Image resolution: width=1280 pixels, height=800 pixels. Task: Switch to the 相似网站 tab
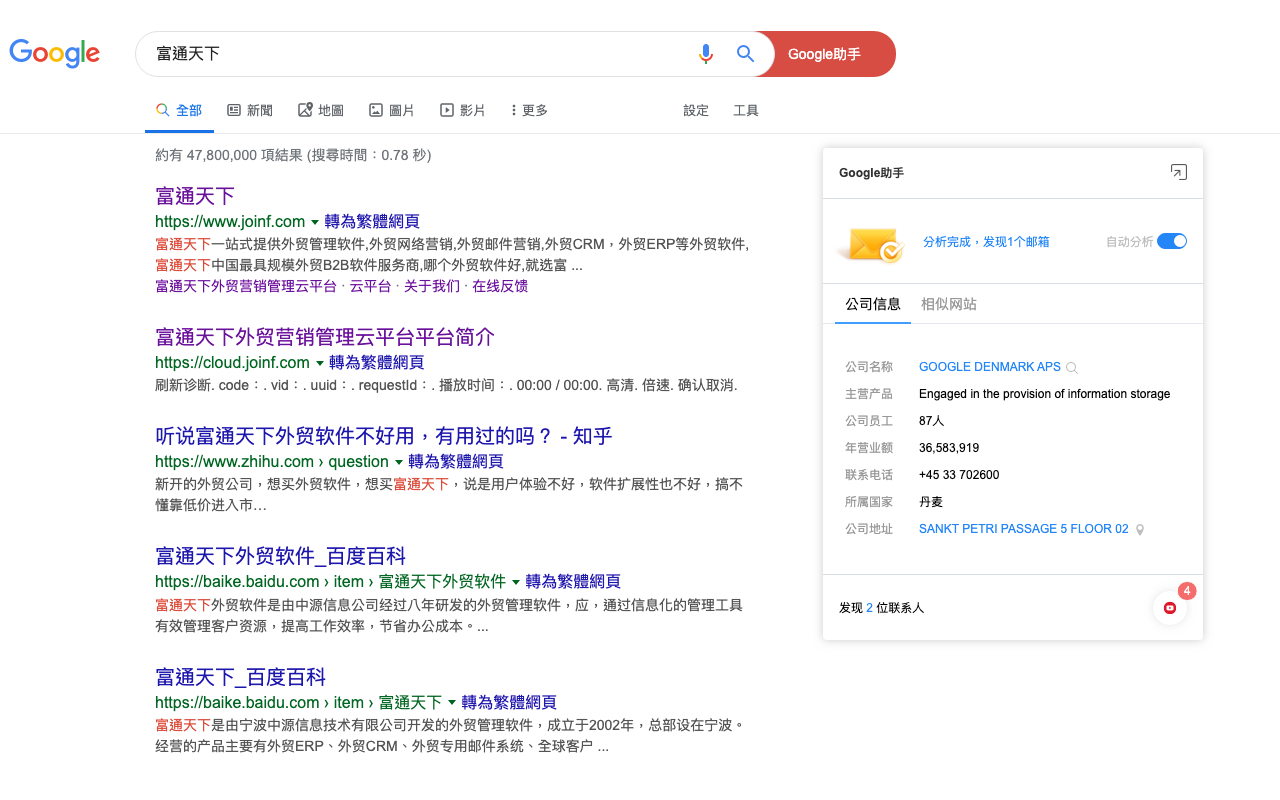[x=949, y=304]
